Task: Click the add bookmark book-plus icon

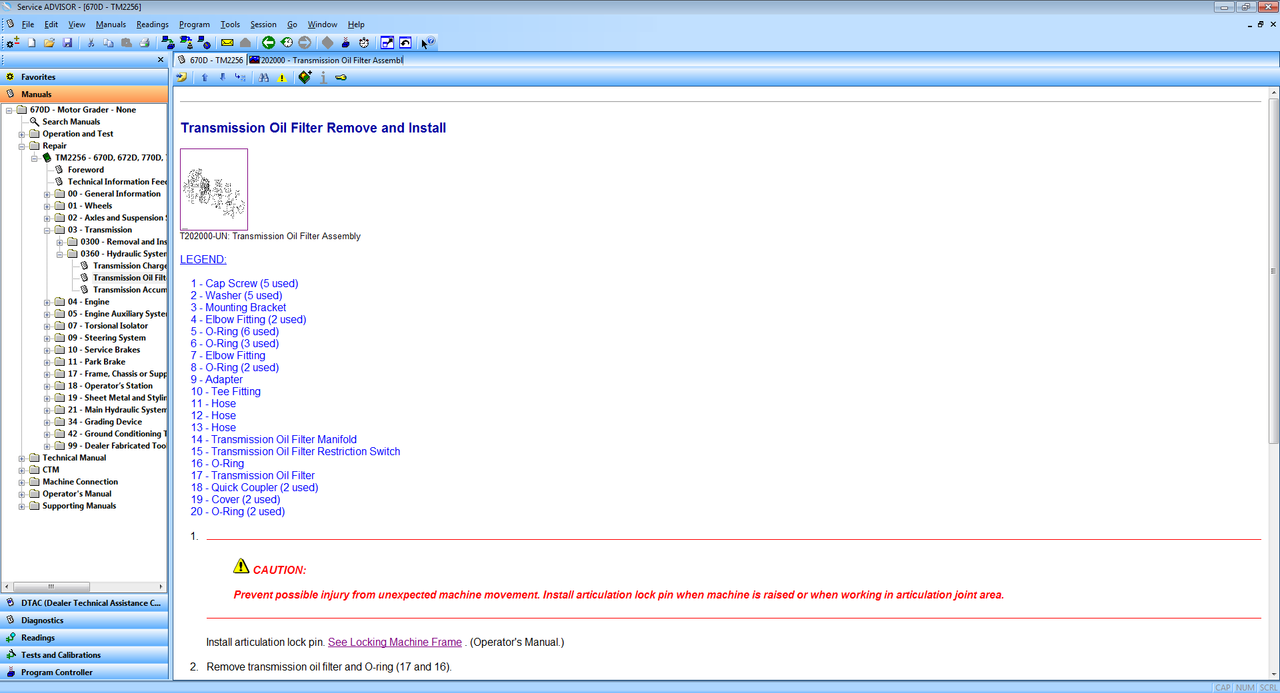Action: pos(305,77)
